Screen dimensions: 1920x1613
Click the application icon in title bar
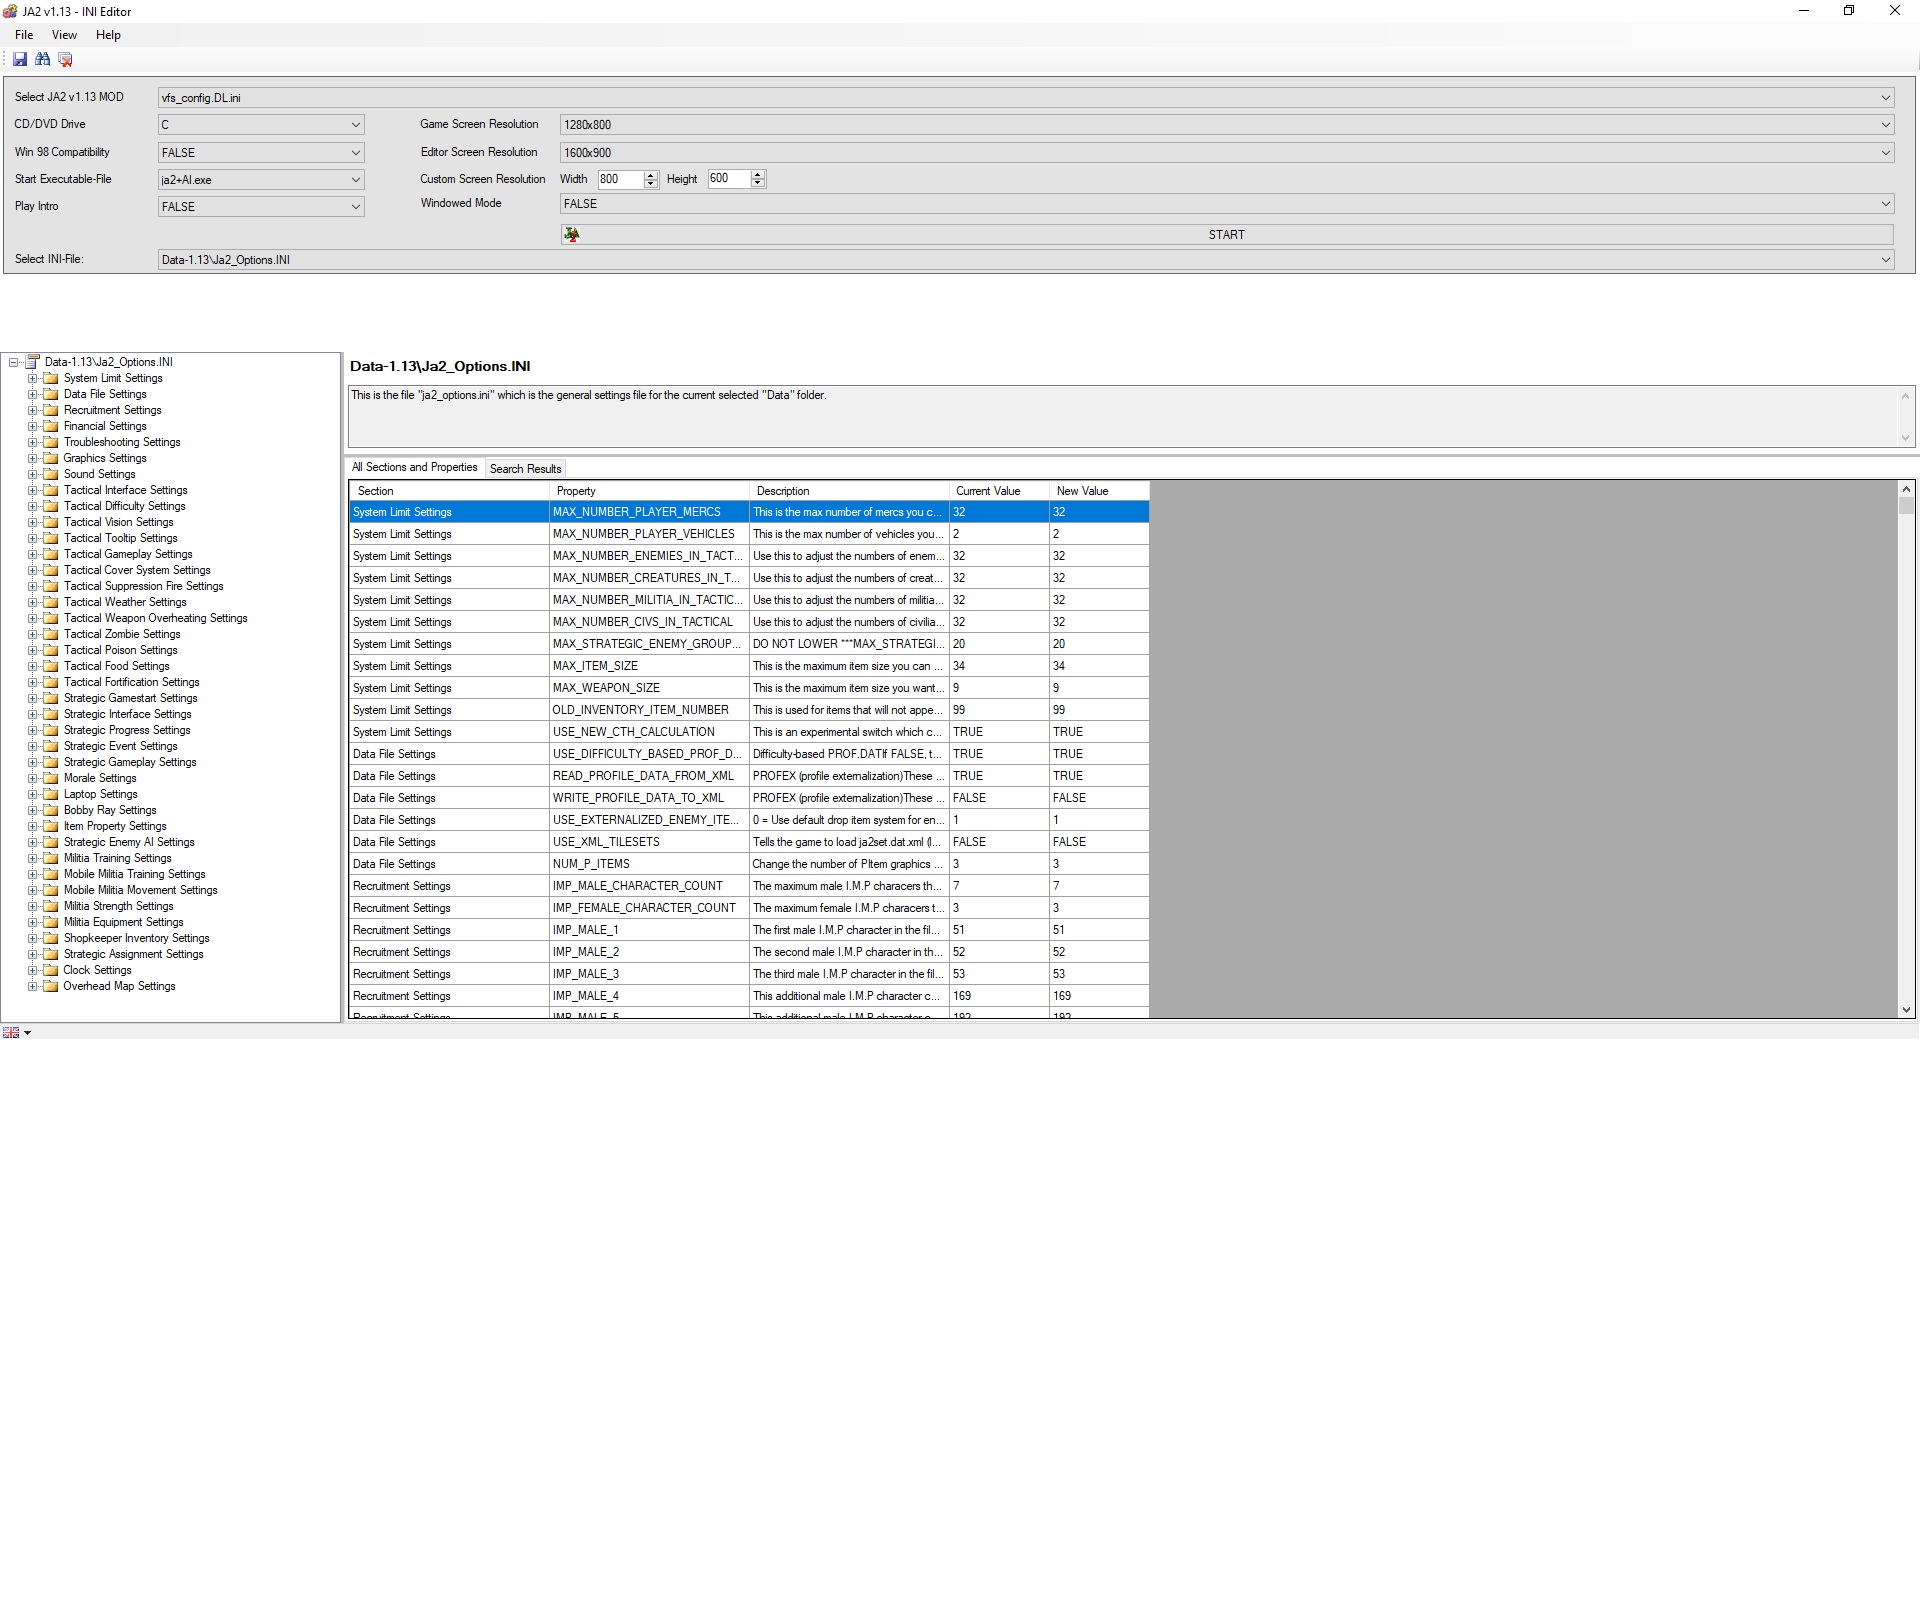click(10, 11)
